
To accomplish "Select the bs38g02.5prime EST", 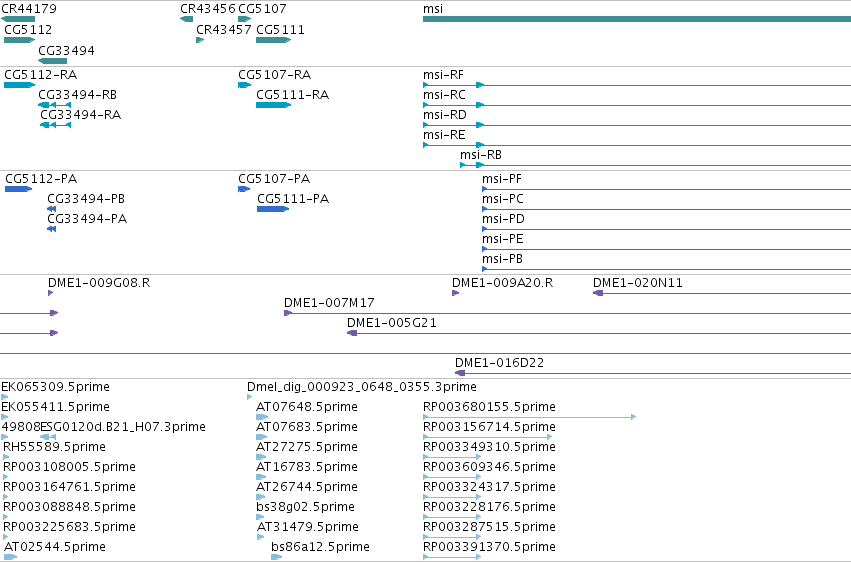I will [x=260, y=518].
